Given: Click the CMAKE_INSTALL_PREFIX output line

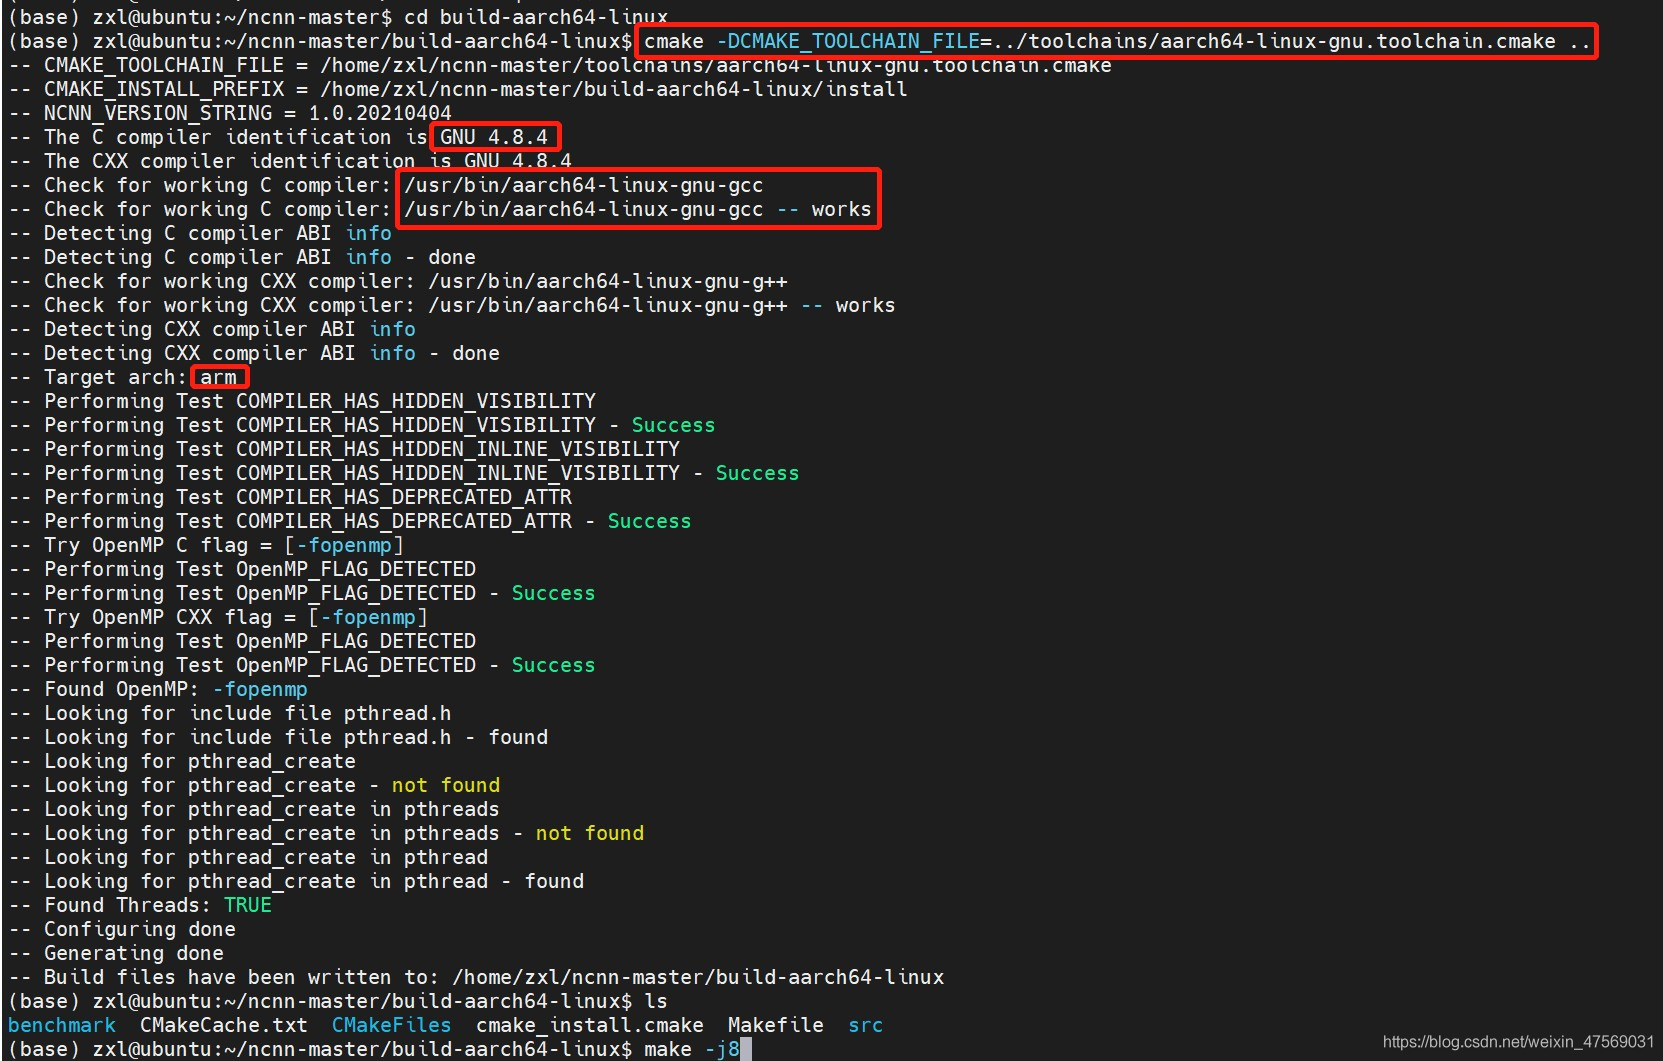Looking at the screenshot, I should [x=459, y=89].
